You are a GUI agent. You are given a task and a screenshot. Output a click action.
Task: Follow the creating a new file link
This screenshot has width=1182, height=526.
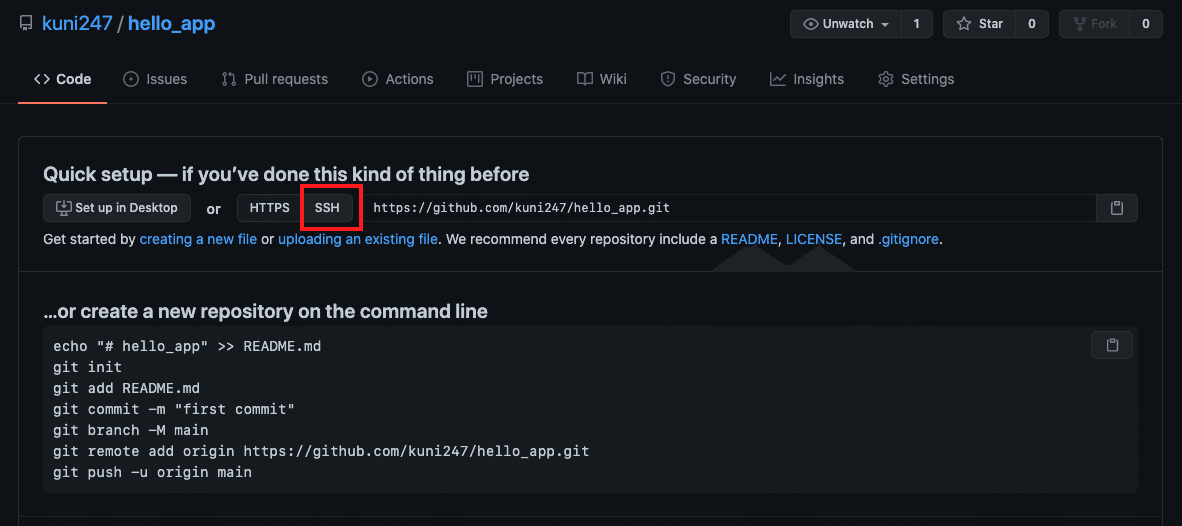click(x=198, y=240)
